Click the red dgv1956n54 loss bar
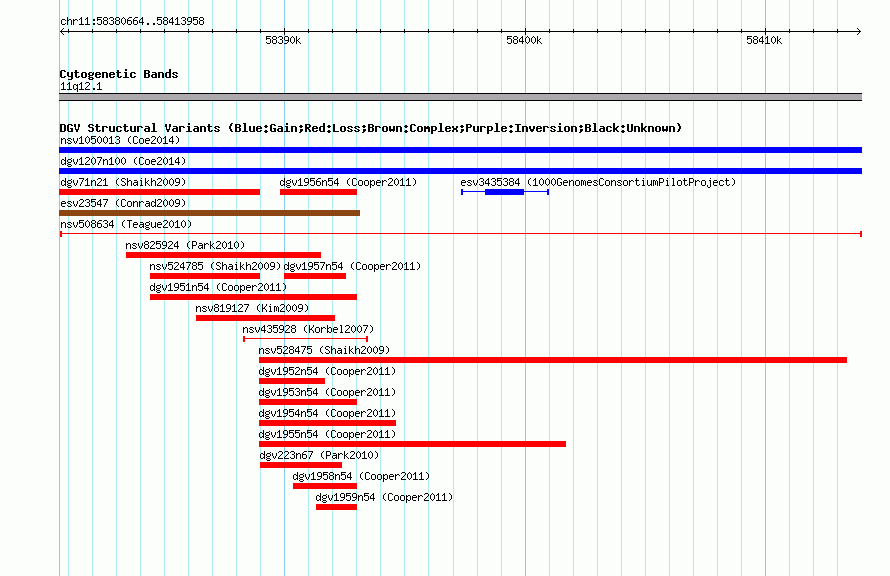The height and width of the screenshot is (576, 890). coord(318,192)
